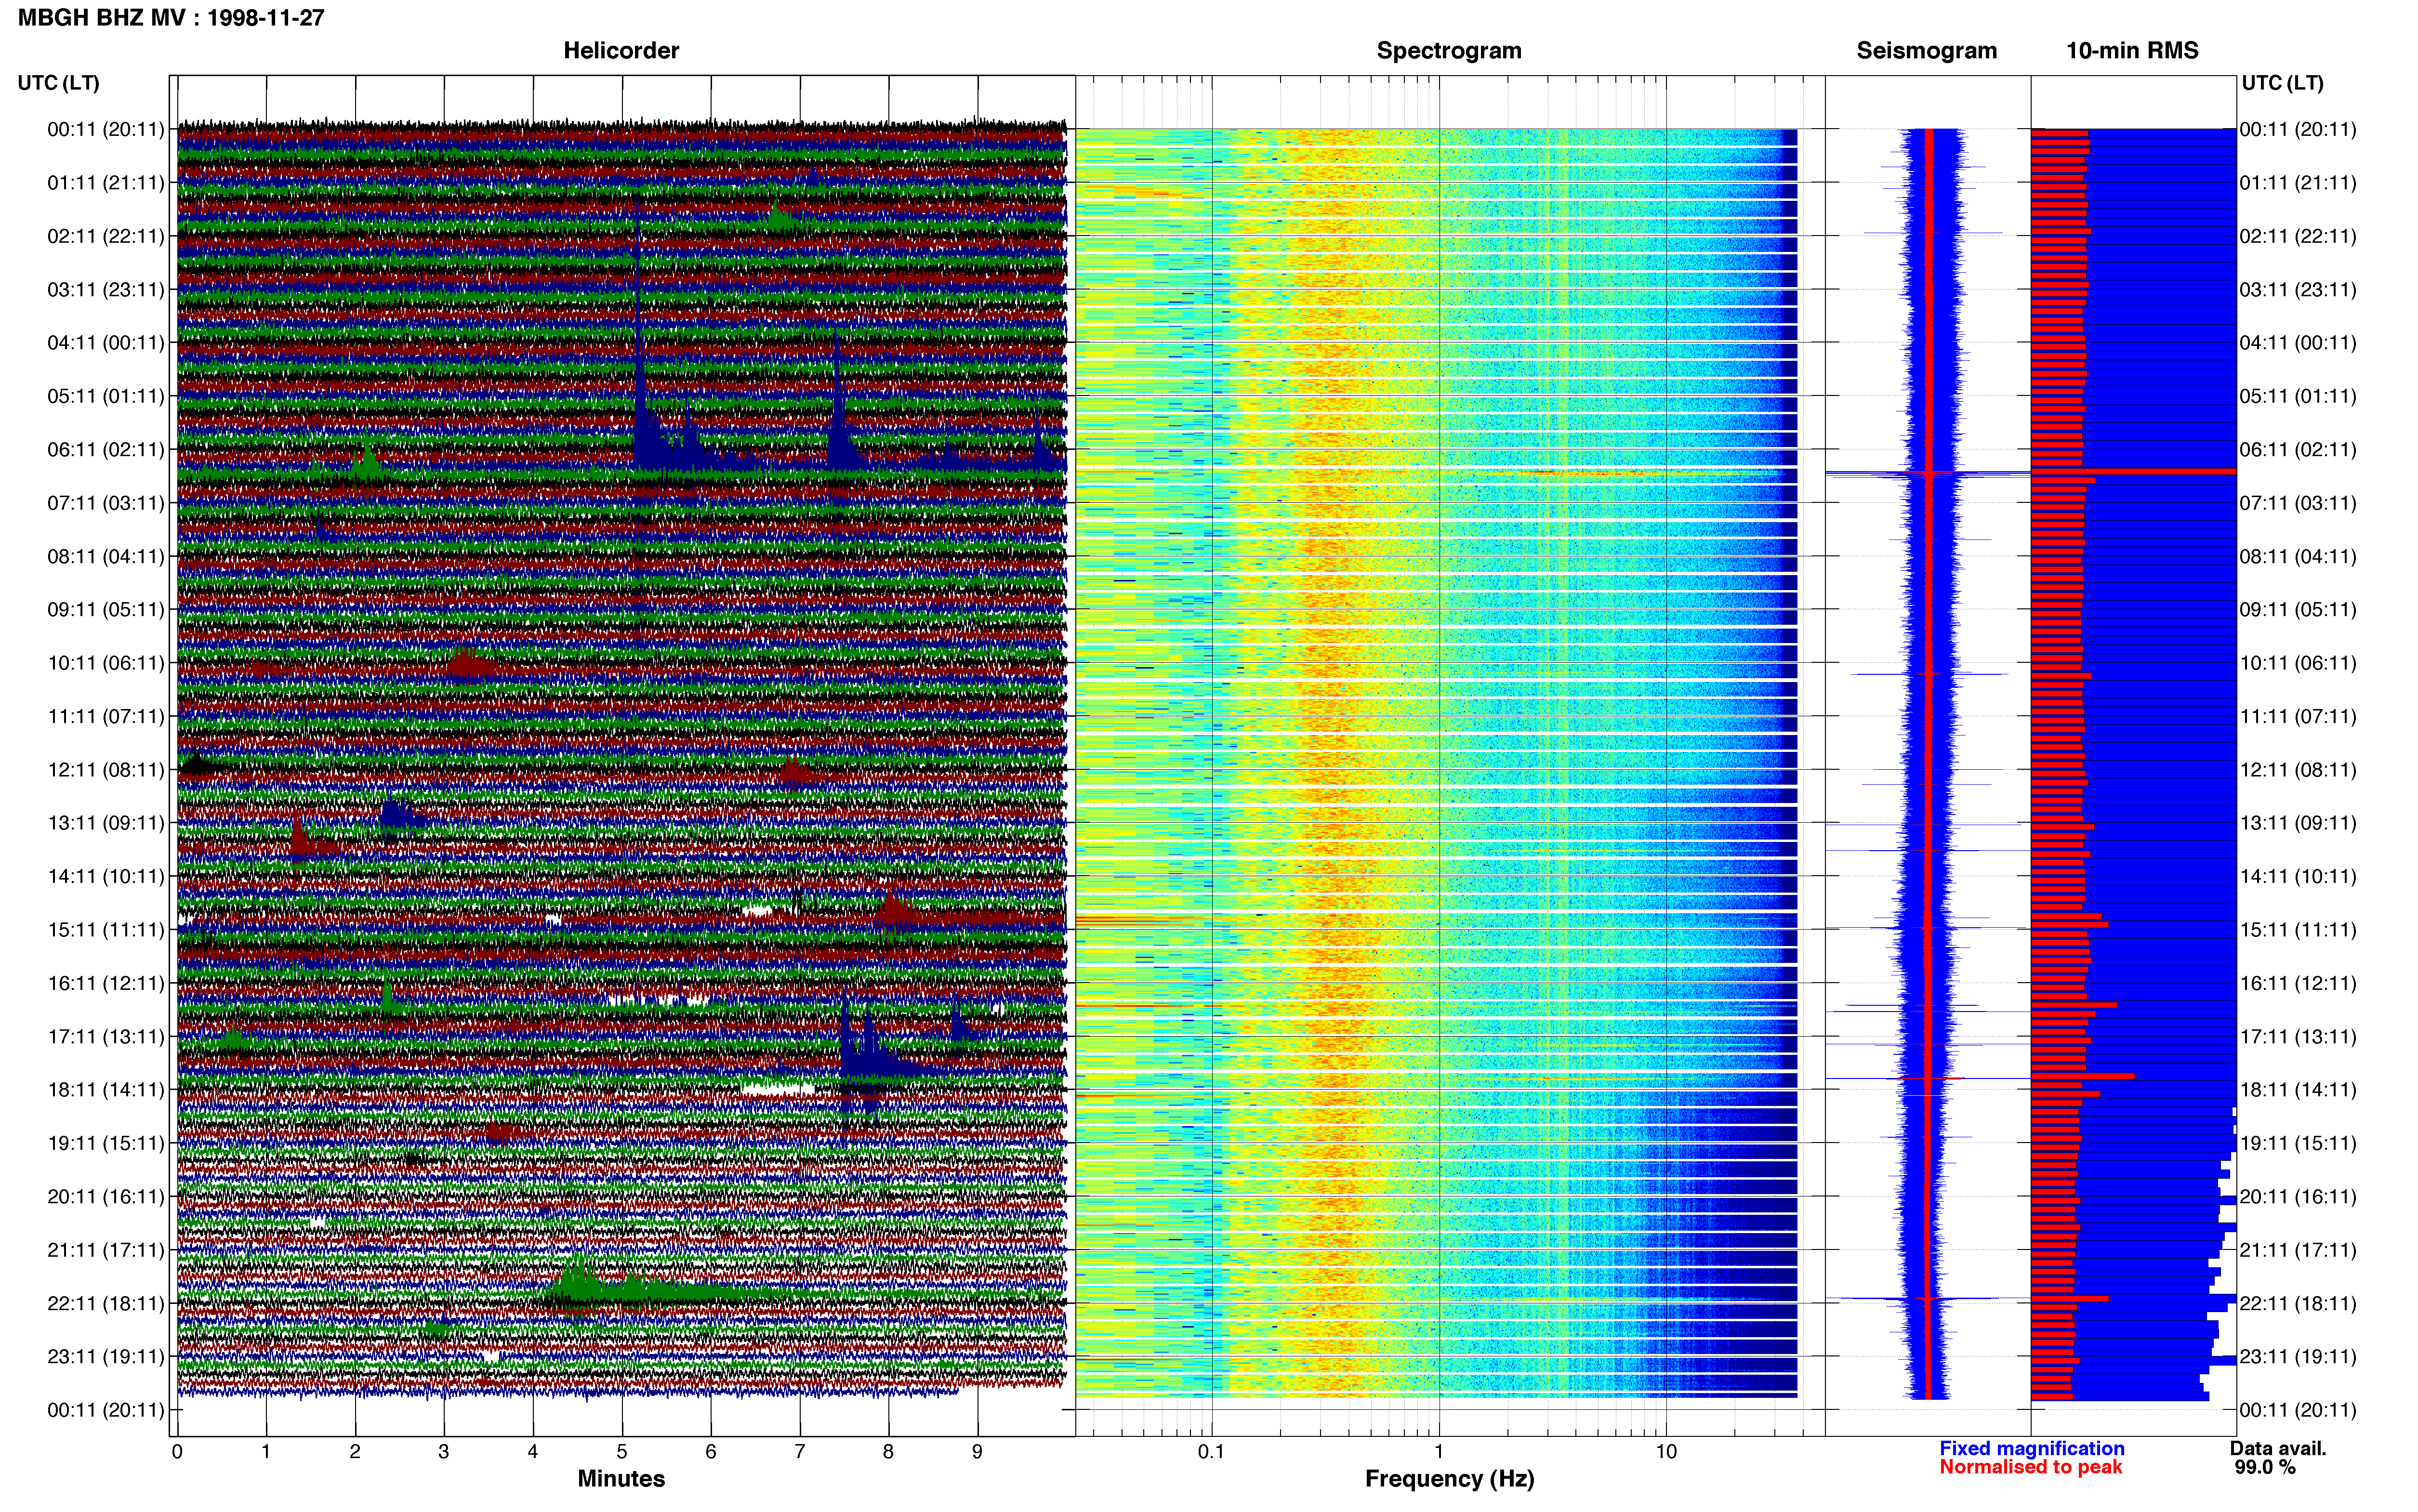Click the left time label '07:11 (03:11)'
Screen dimensions: 2418x1512
106,503
